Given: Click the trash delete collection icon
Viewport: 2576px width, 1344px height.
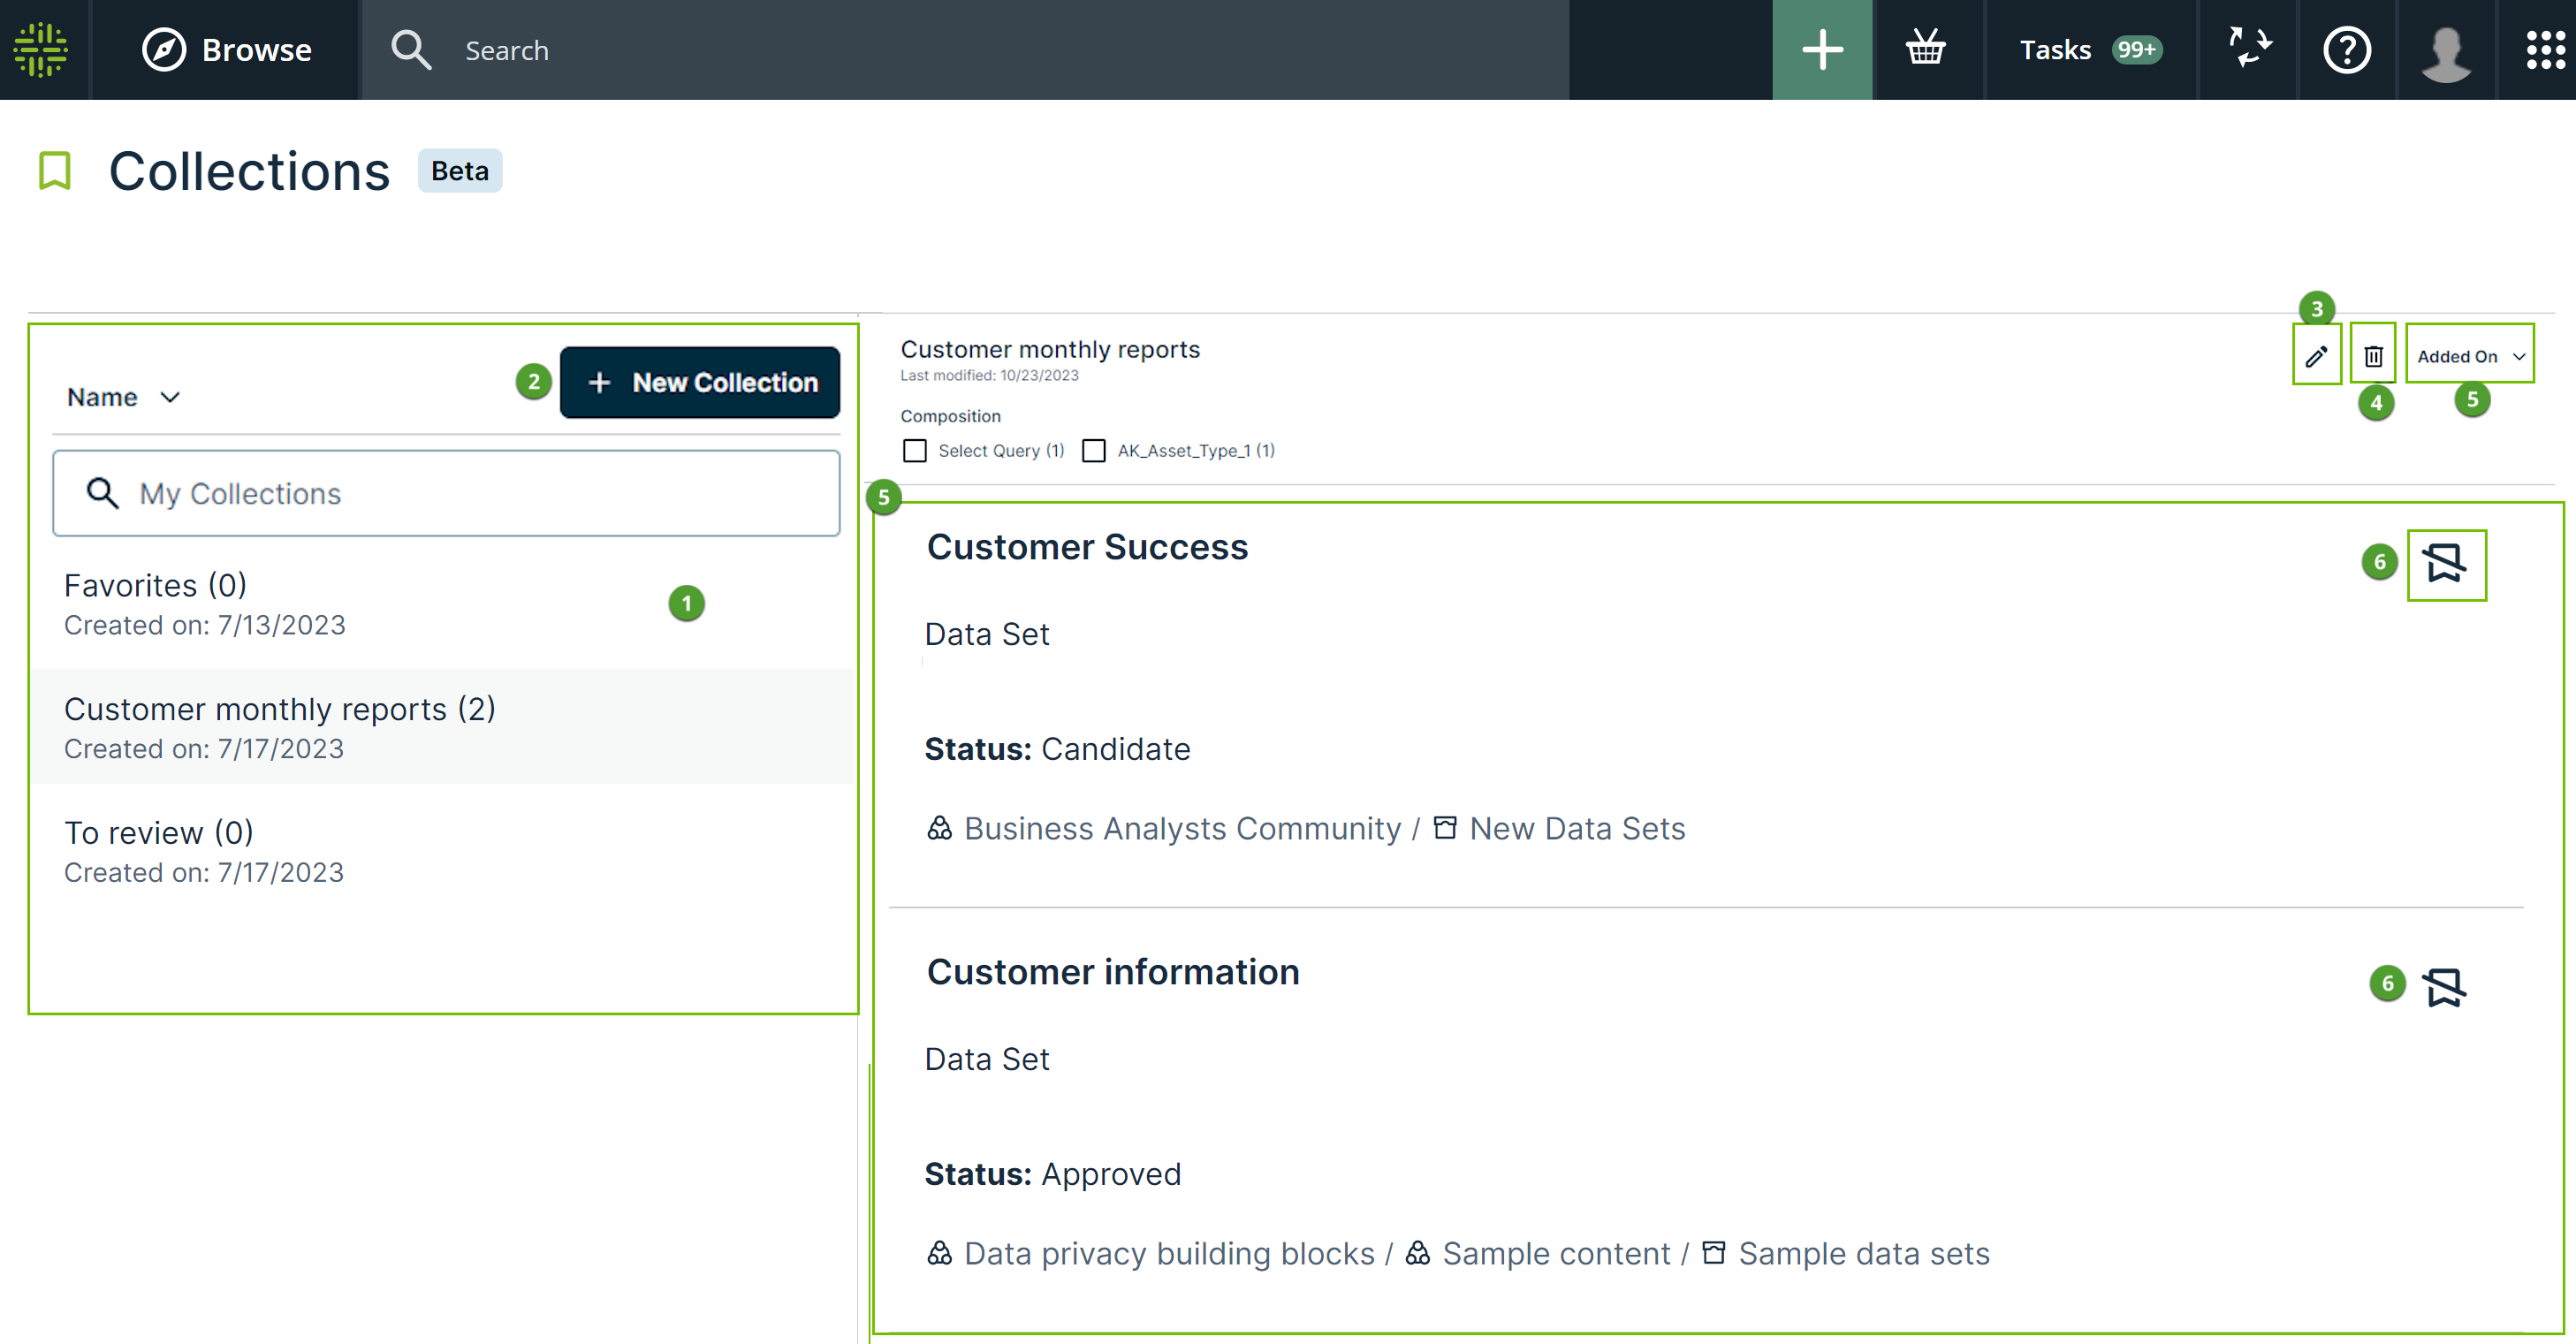Looking at the screenshot, I should pos(2373,356).
